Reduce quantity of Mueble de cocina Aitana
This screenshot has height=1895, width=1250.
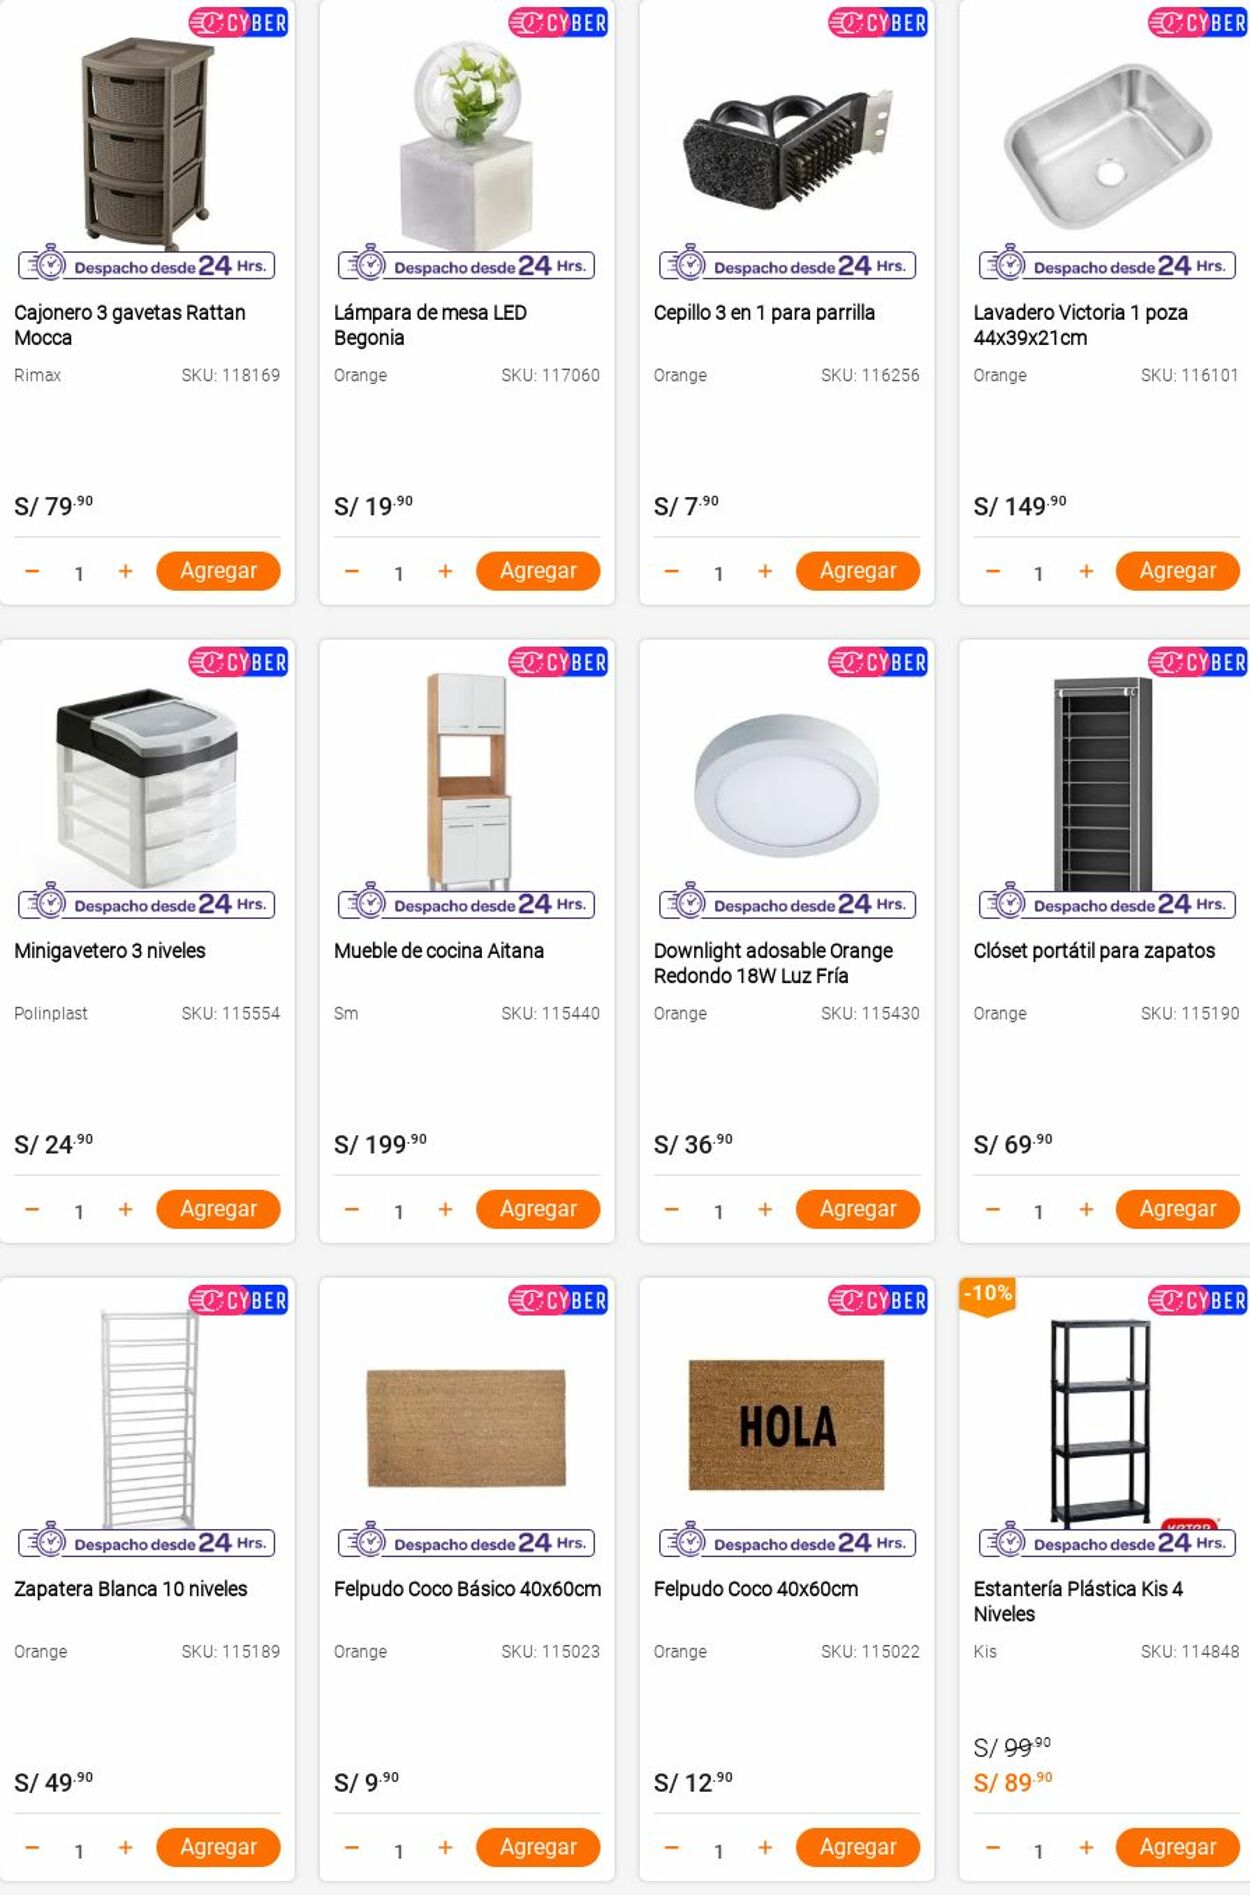coord(352,1209)
